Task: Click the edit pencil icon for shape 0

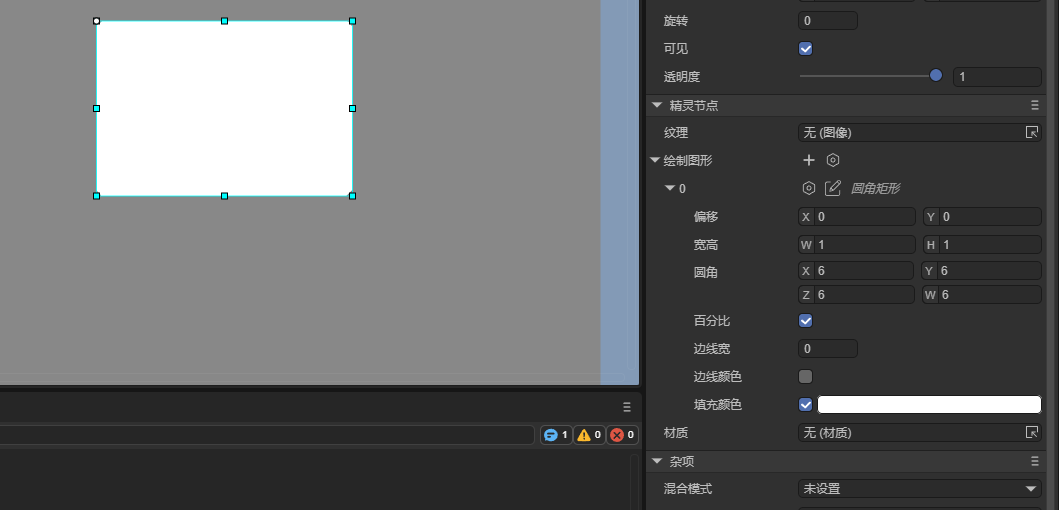Action: [833, 188]
